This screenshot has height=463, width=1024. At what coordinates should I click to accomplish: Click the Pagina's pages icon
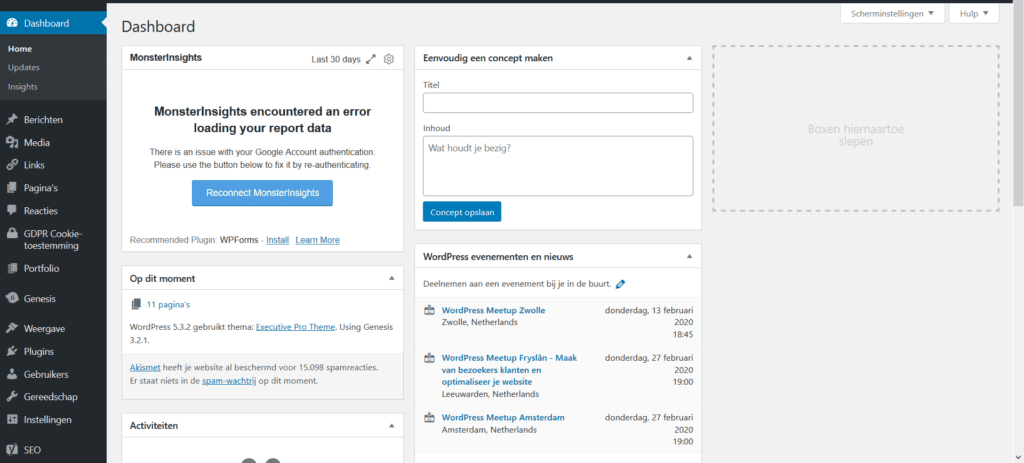click(x=12, y=188)
